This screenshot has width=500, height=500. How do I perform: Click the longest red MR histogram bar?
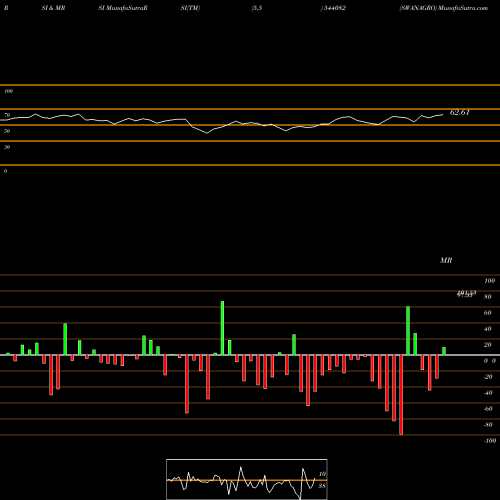point(401,395)
